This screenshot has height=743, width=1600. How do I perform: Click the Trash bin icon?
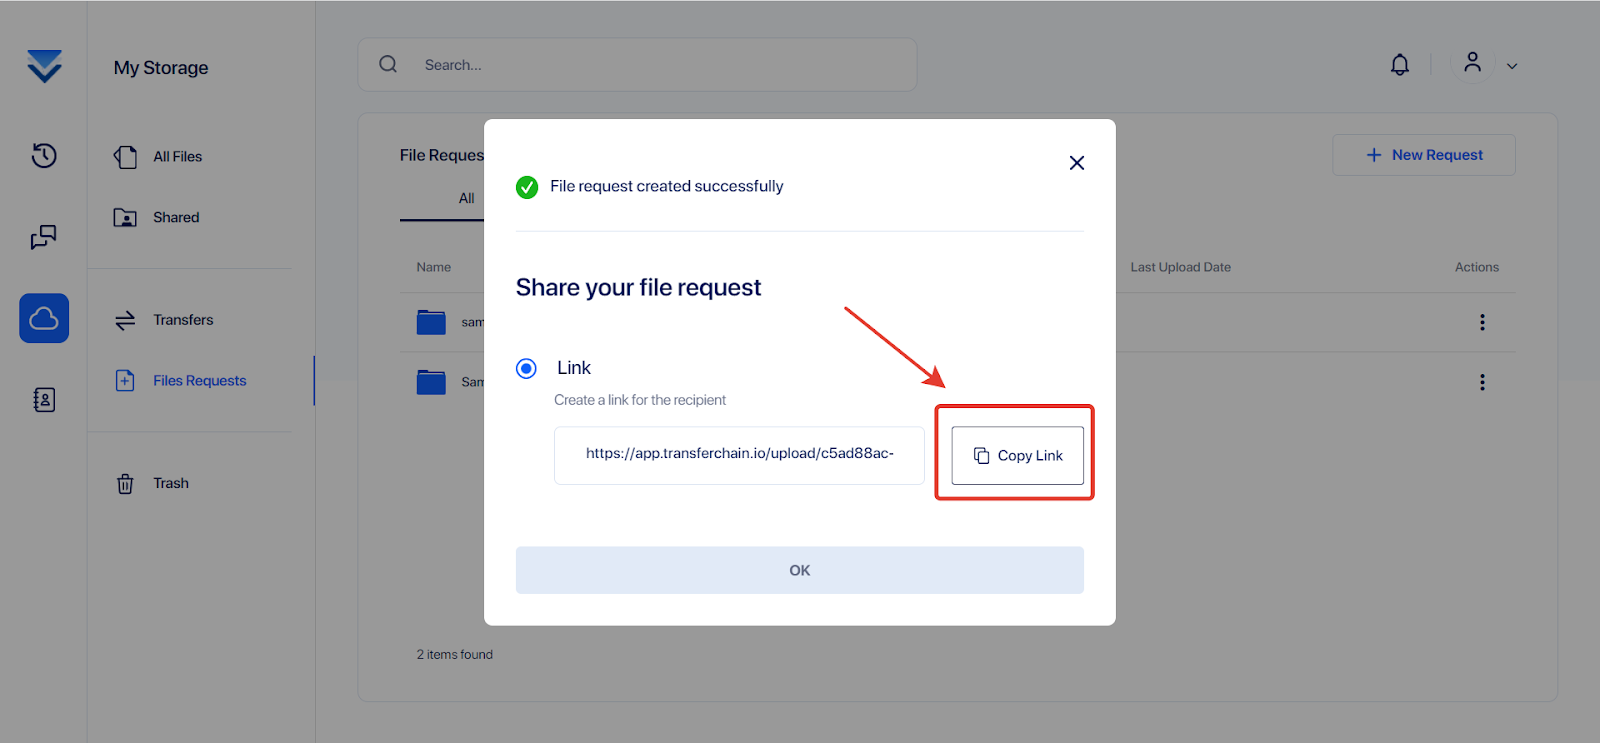[x=125, y=484]
